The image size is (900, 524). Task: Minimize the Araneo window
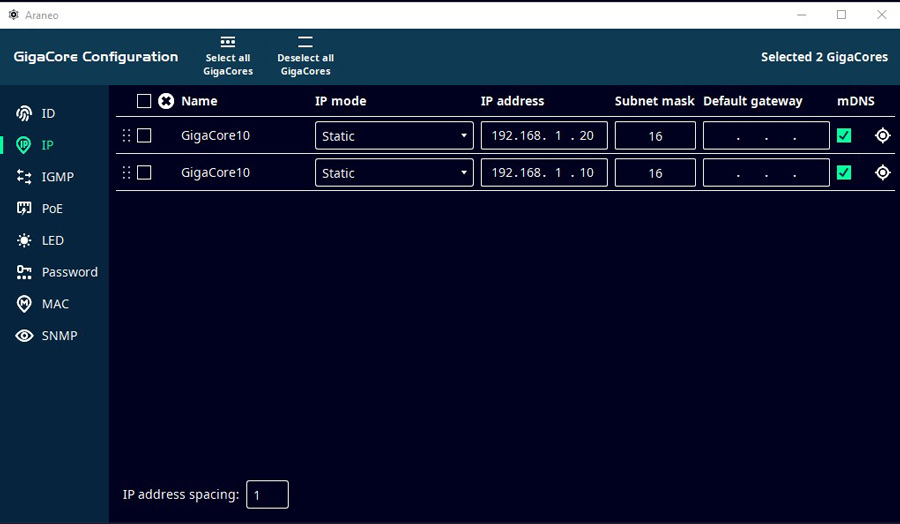(x=801, y=15)
